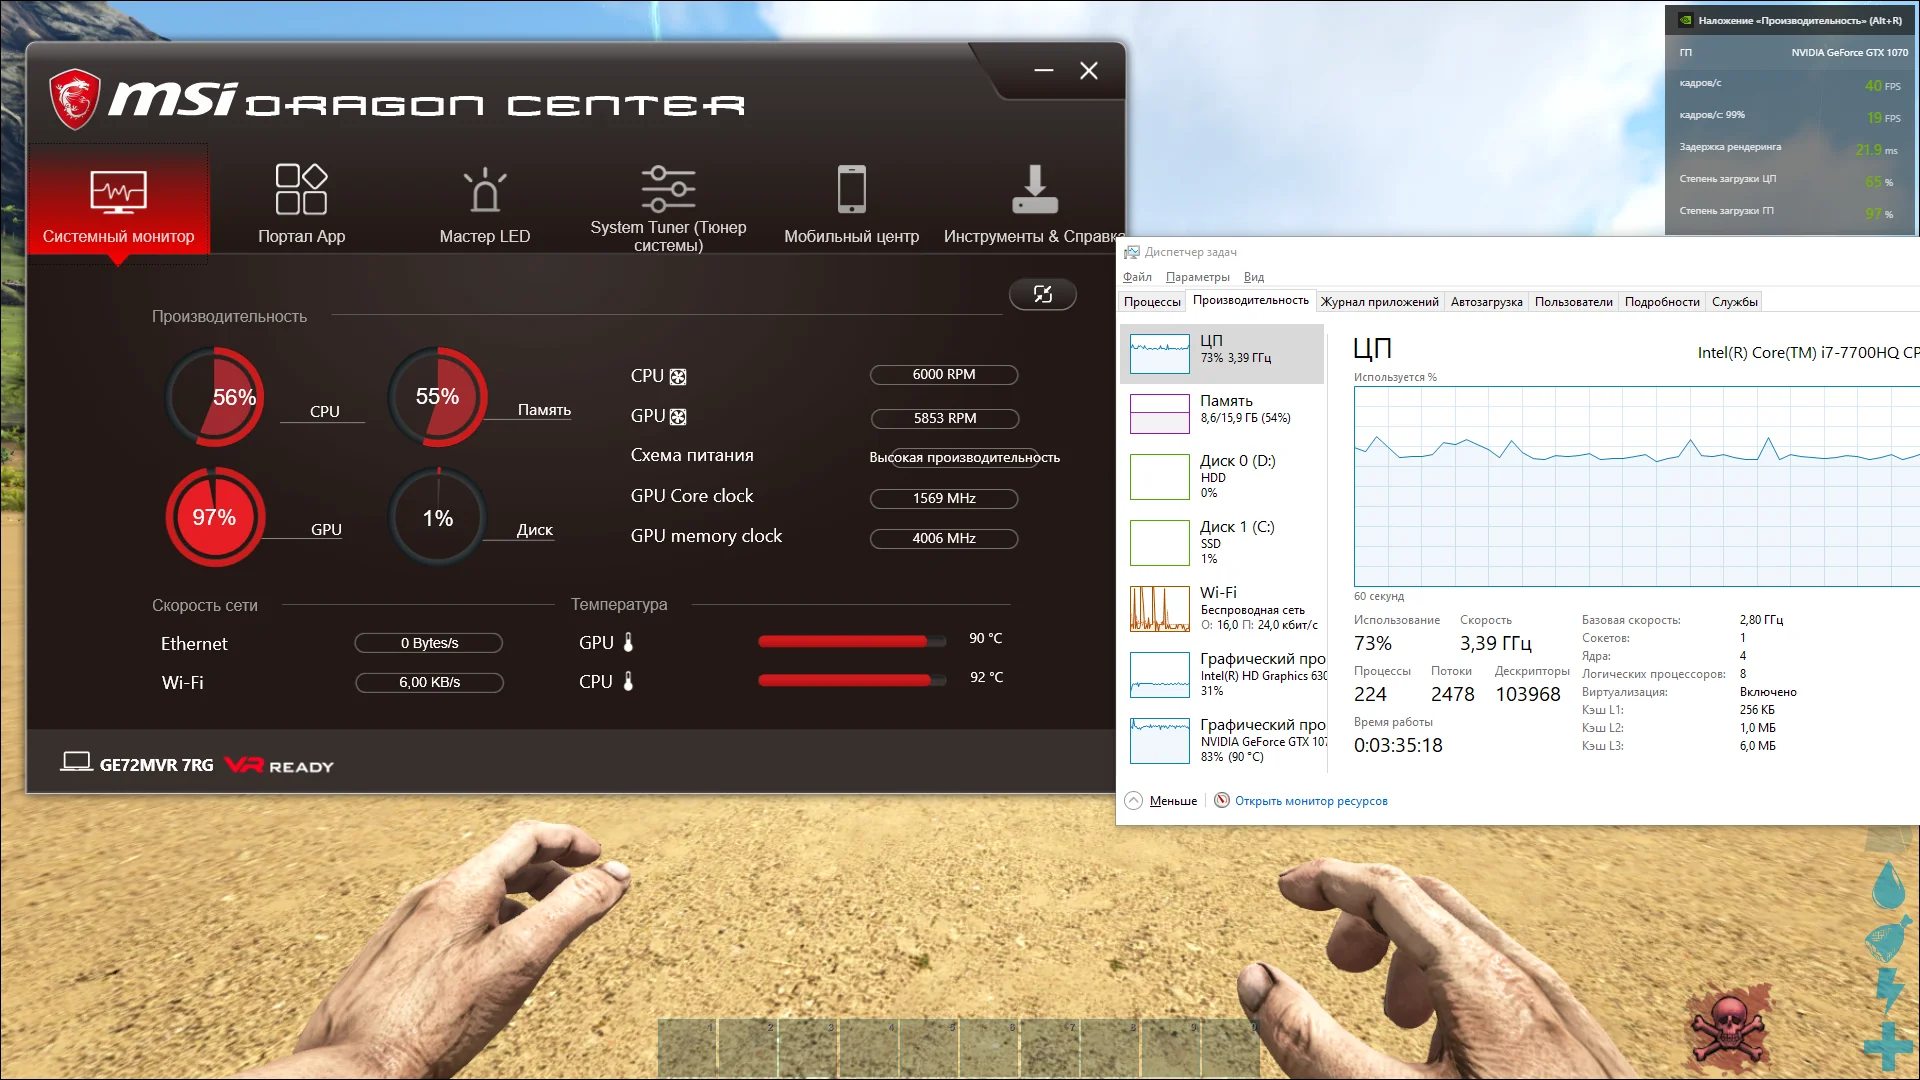Open the Системный монитор section
1920x1080 pixels.
118,205
